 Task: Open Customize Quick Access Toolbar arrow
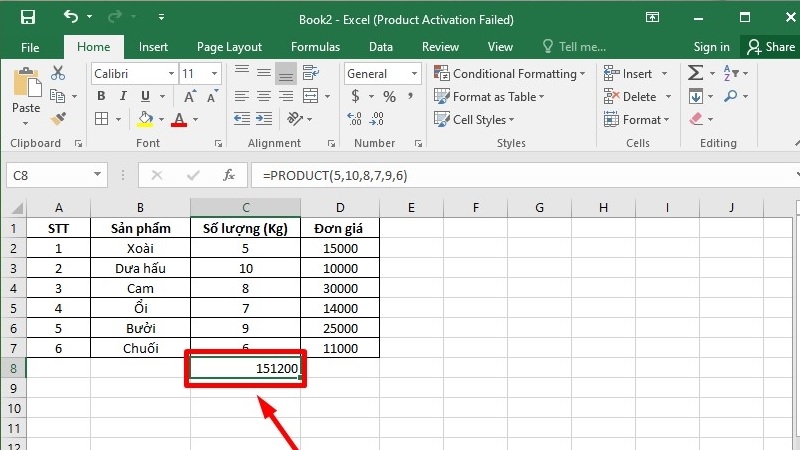coord(161,17)
